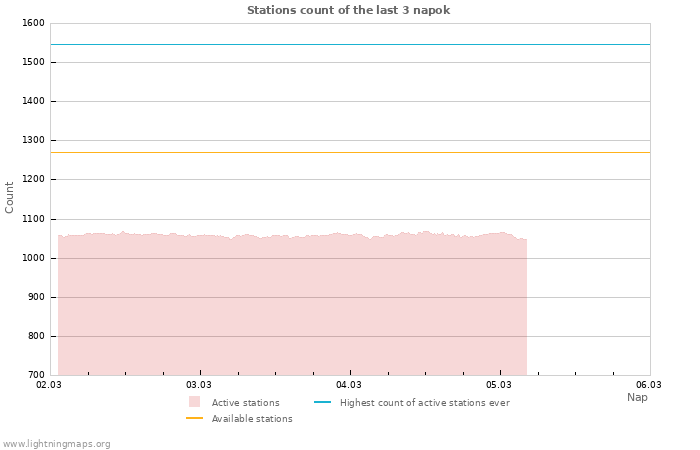Toggle the Available stations legend label

click(252, 419)
